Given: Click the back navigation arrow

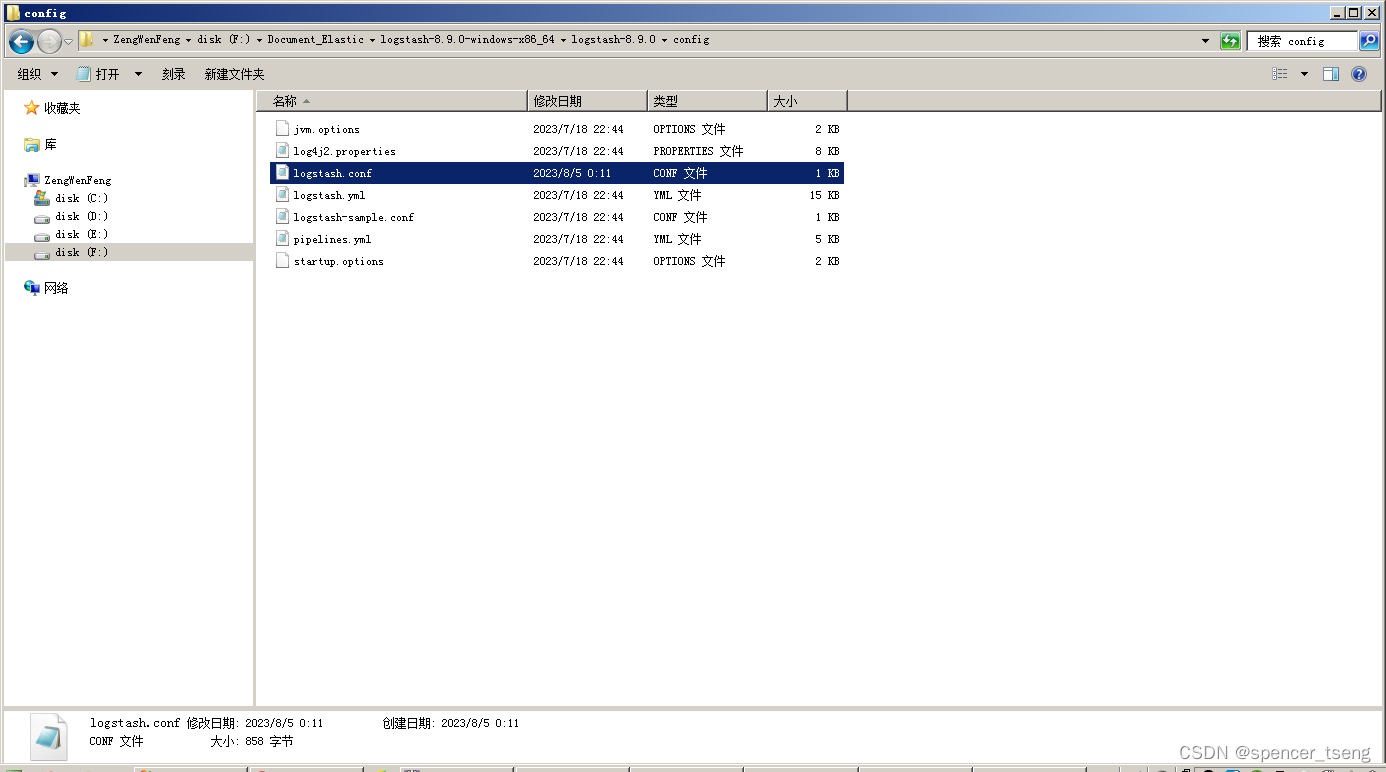Looking at the screenshot, I should click(20, 40).
